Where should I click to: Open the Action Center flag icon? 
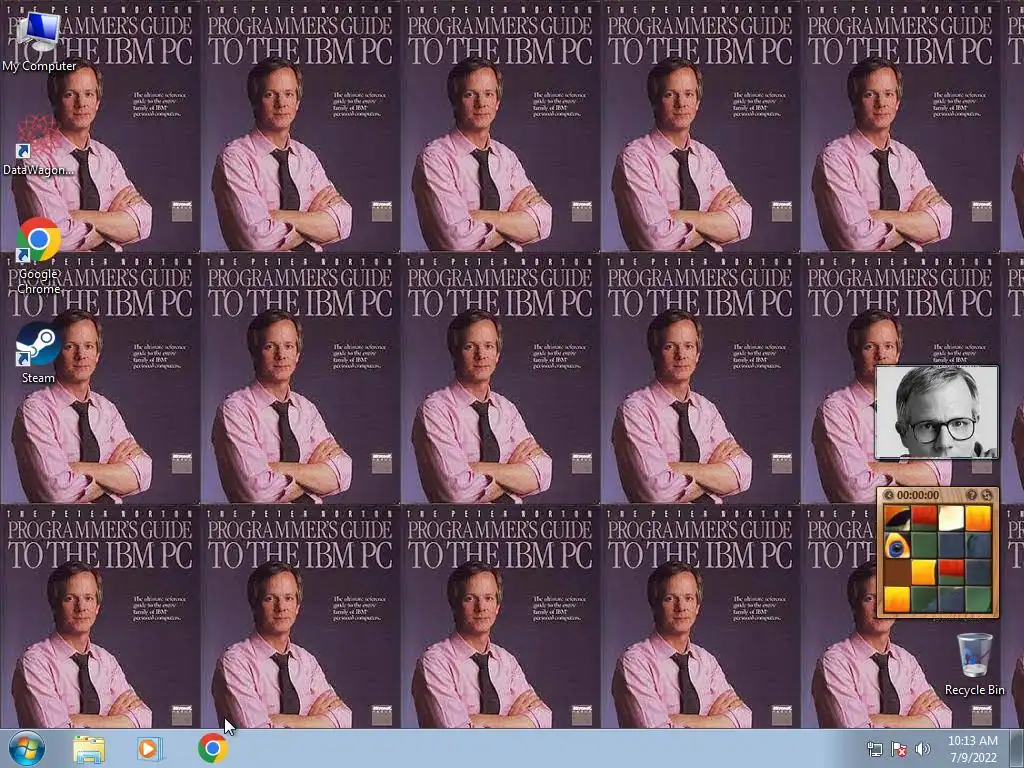[899, 749]
